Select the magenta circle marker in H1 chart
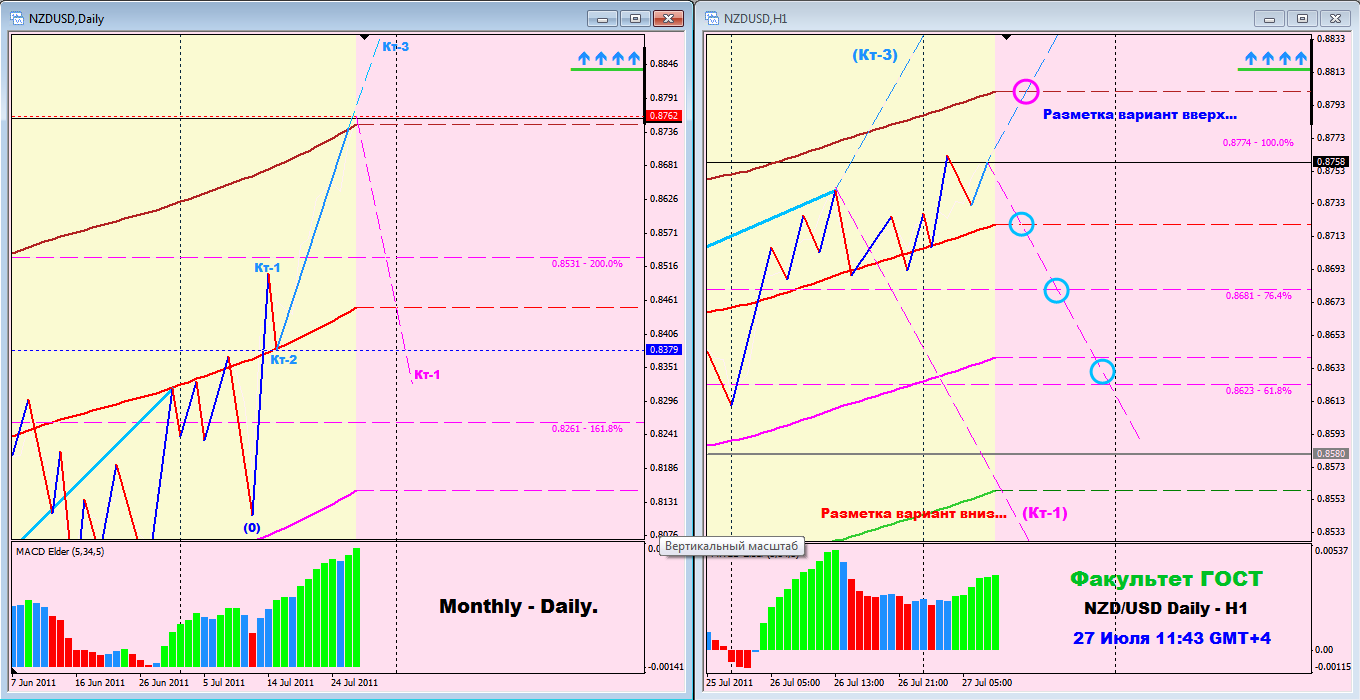Screen dimensions: 1360x700 [1026, 91]
